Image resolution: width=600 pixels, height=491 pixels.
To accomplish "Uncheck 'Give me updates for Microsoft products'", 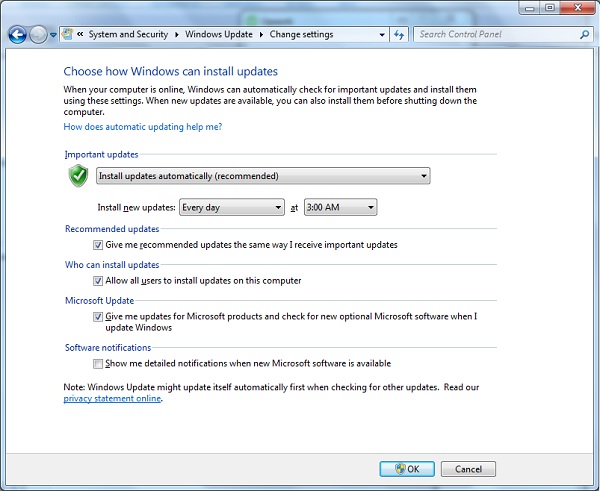I will 98,316.
